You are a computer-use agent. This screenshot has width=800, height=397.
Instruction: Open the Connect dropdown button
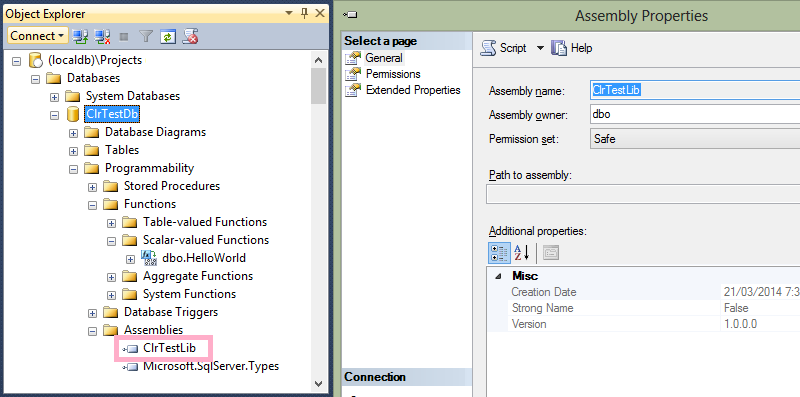37,36
